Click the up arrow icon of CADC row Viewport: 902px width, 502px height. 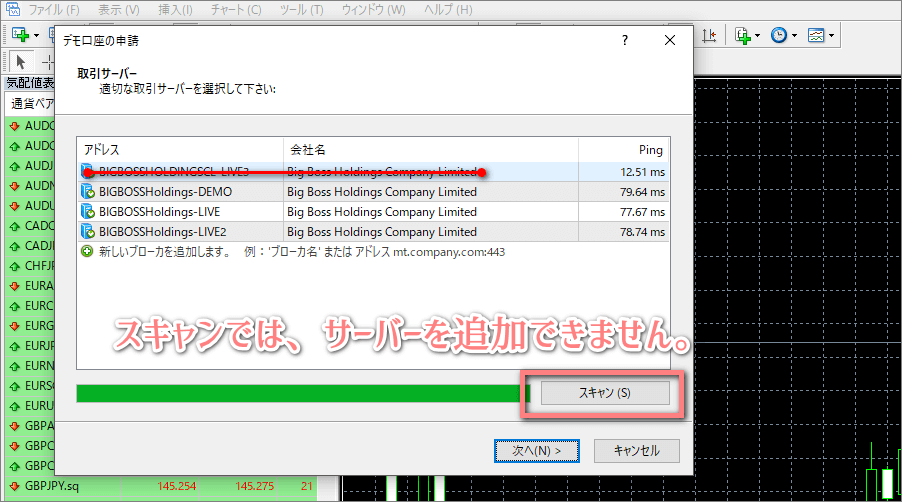15,226
